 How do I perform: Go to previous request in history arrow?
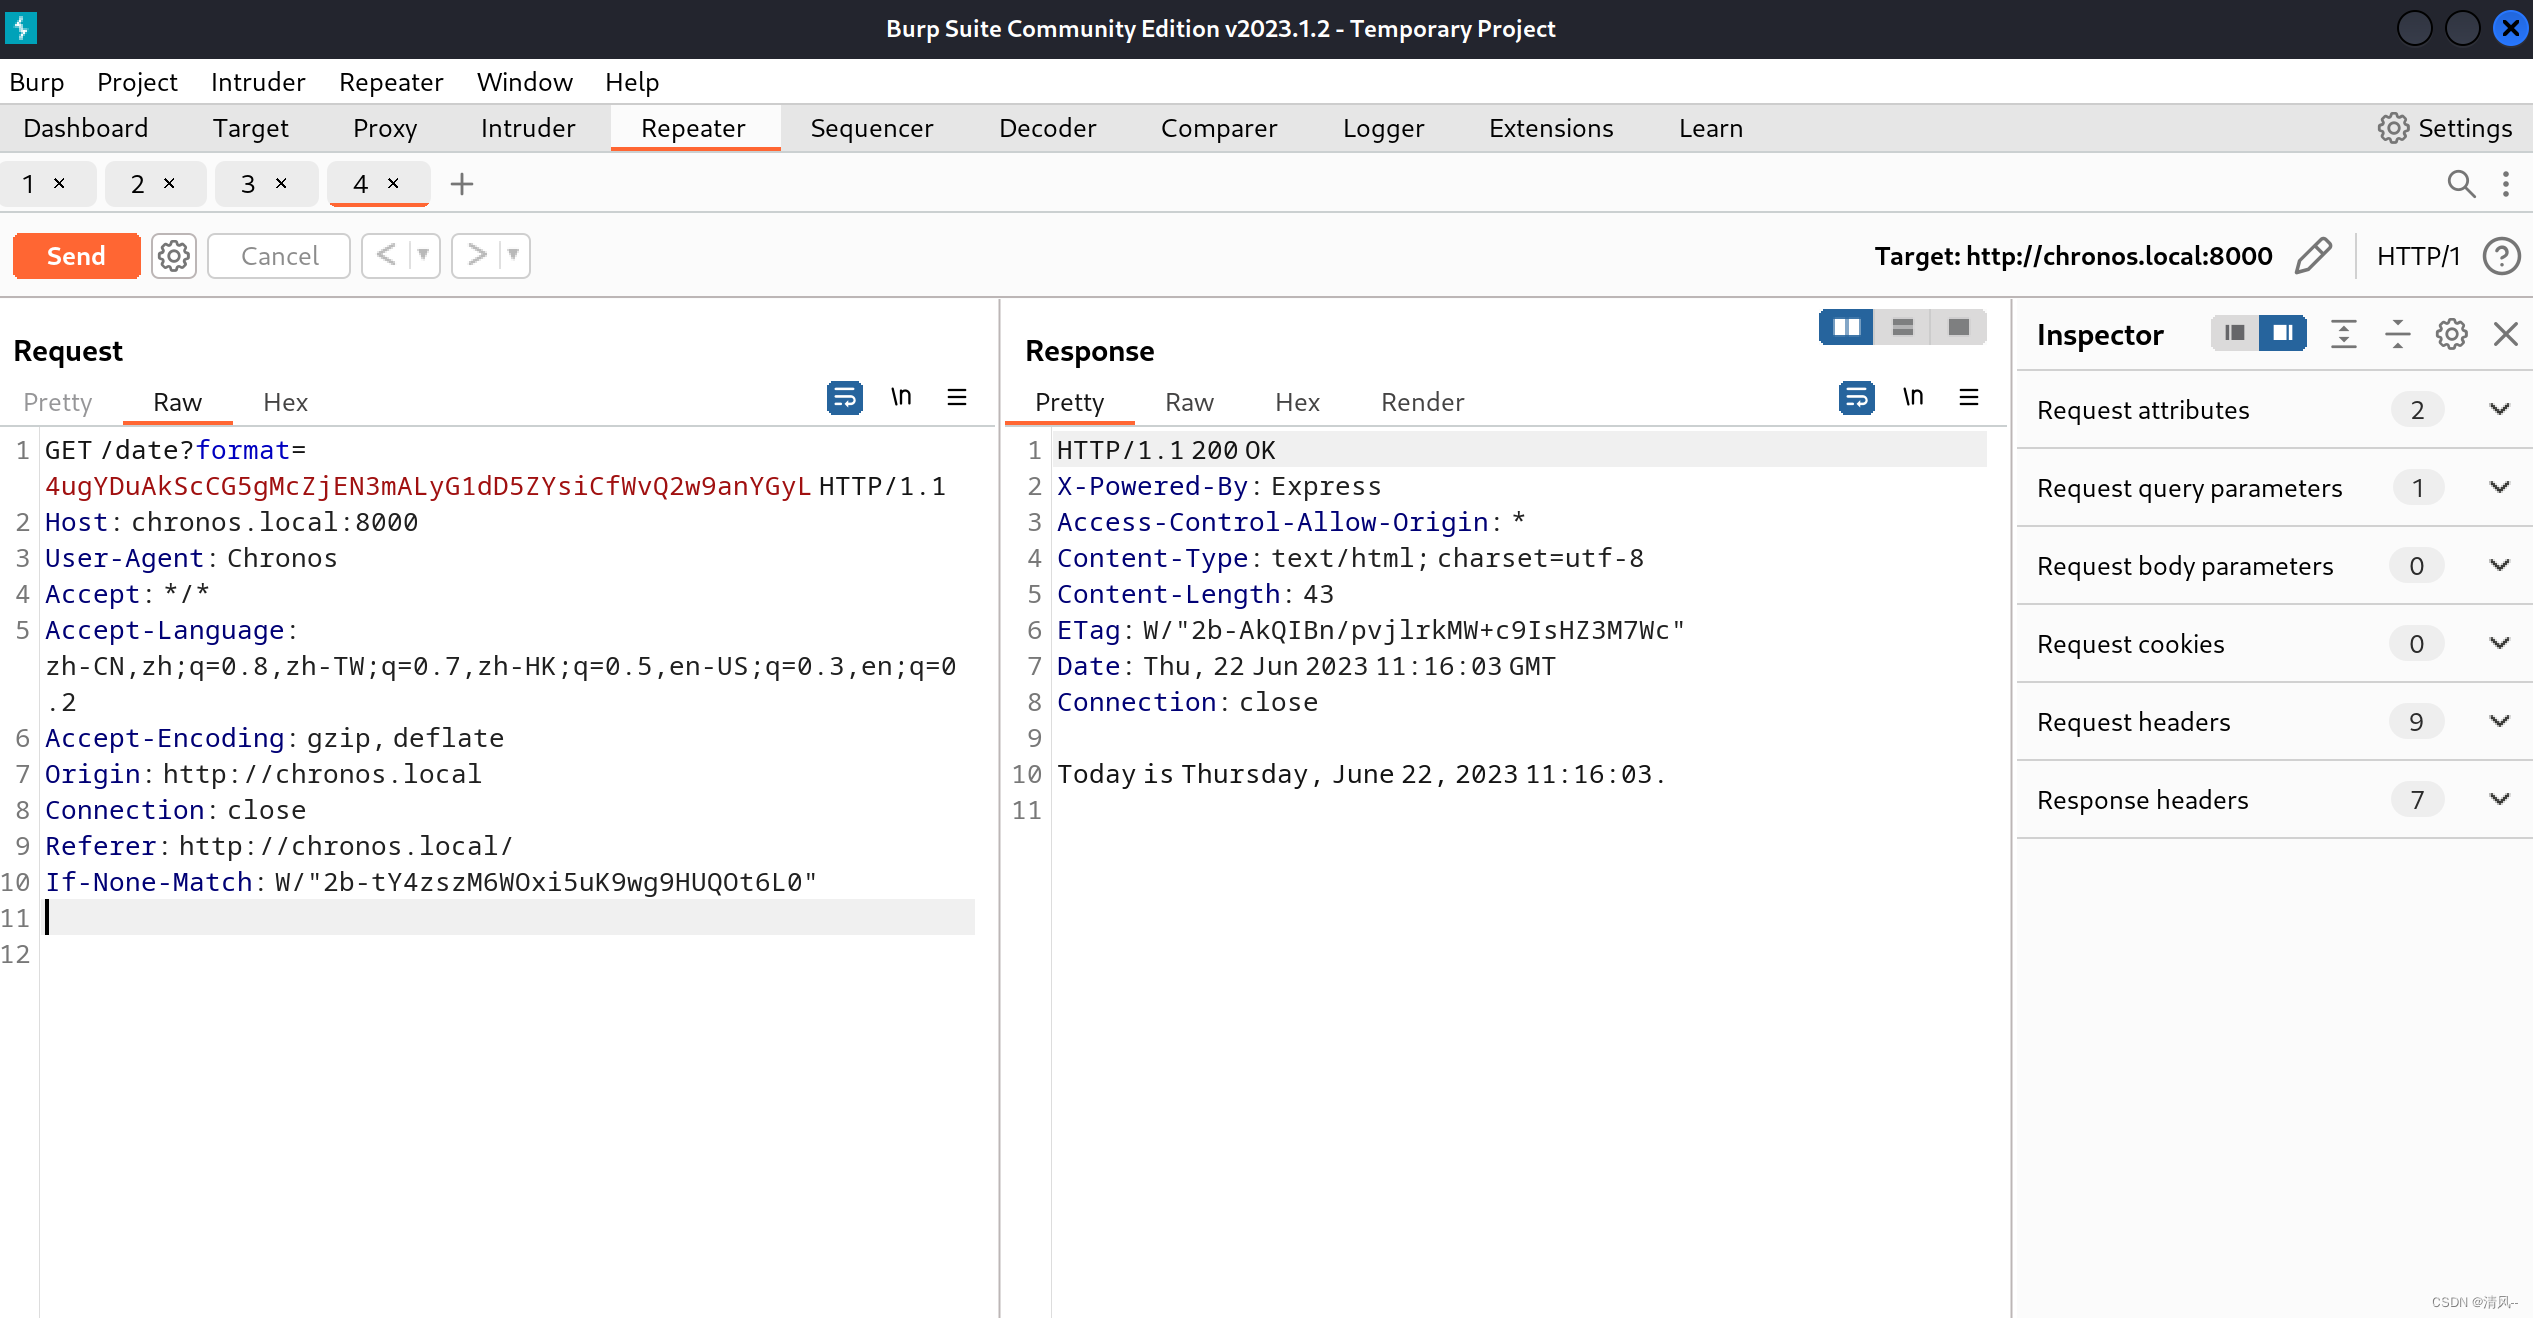pos(386,256)
